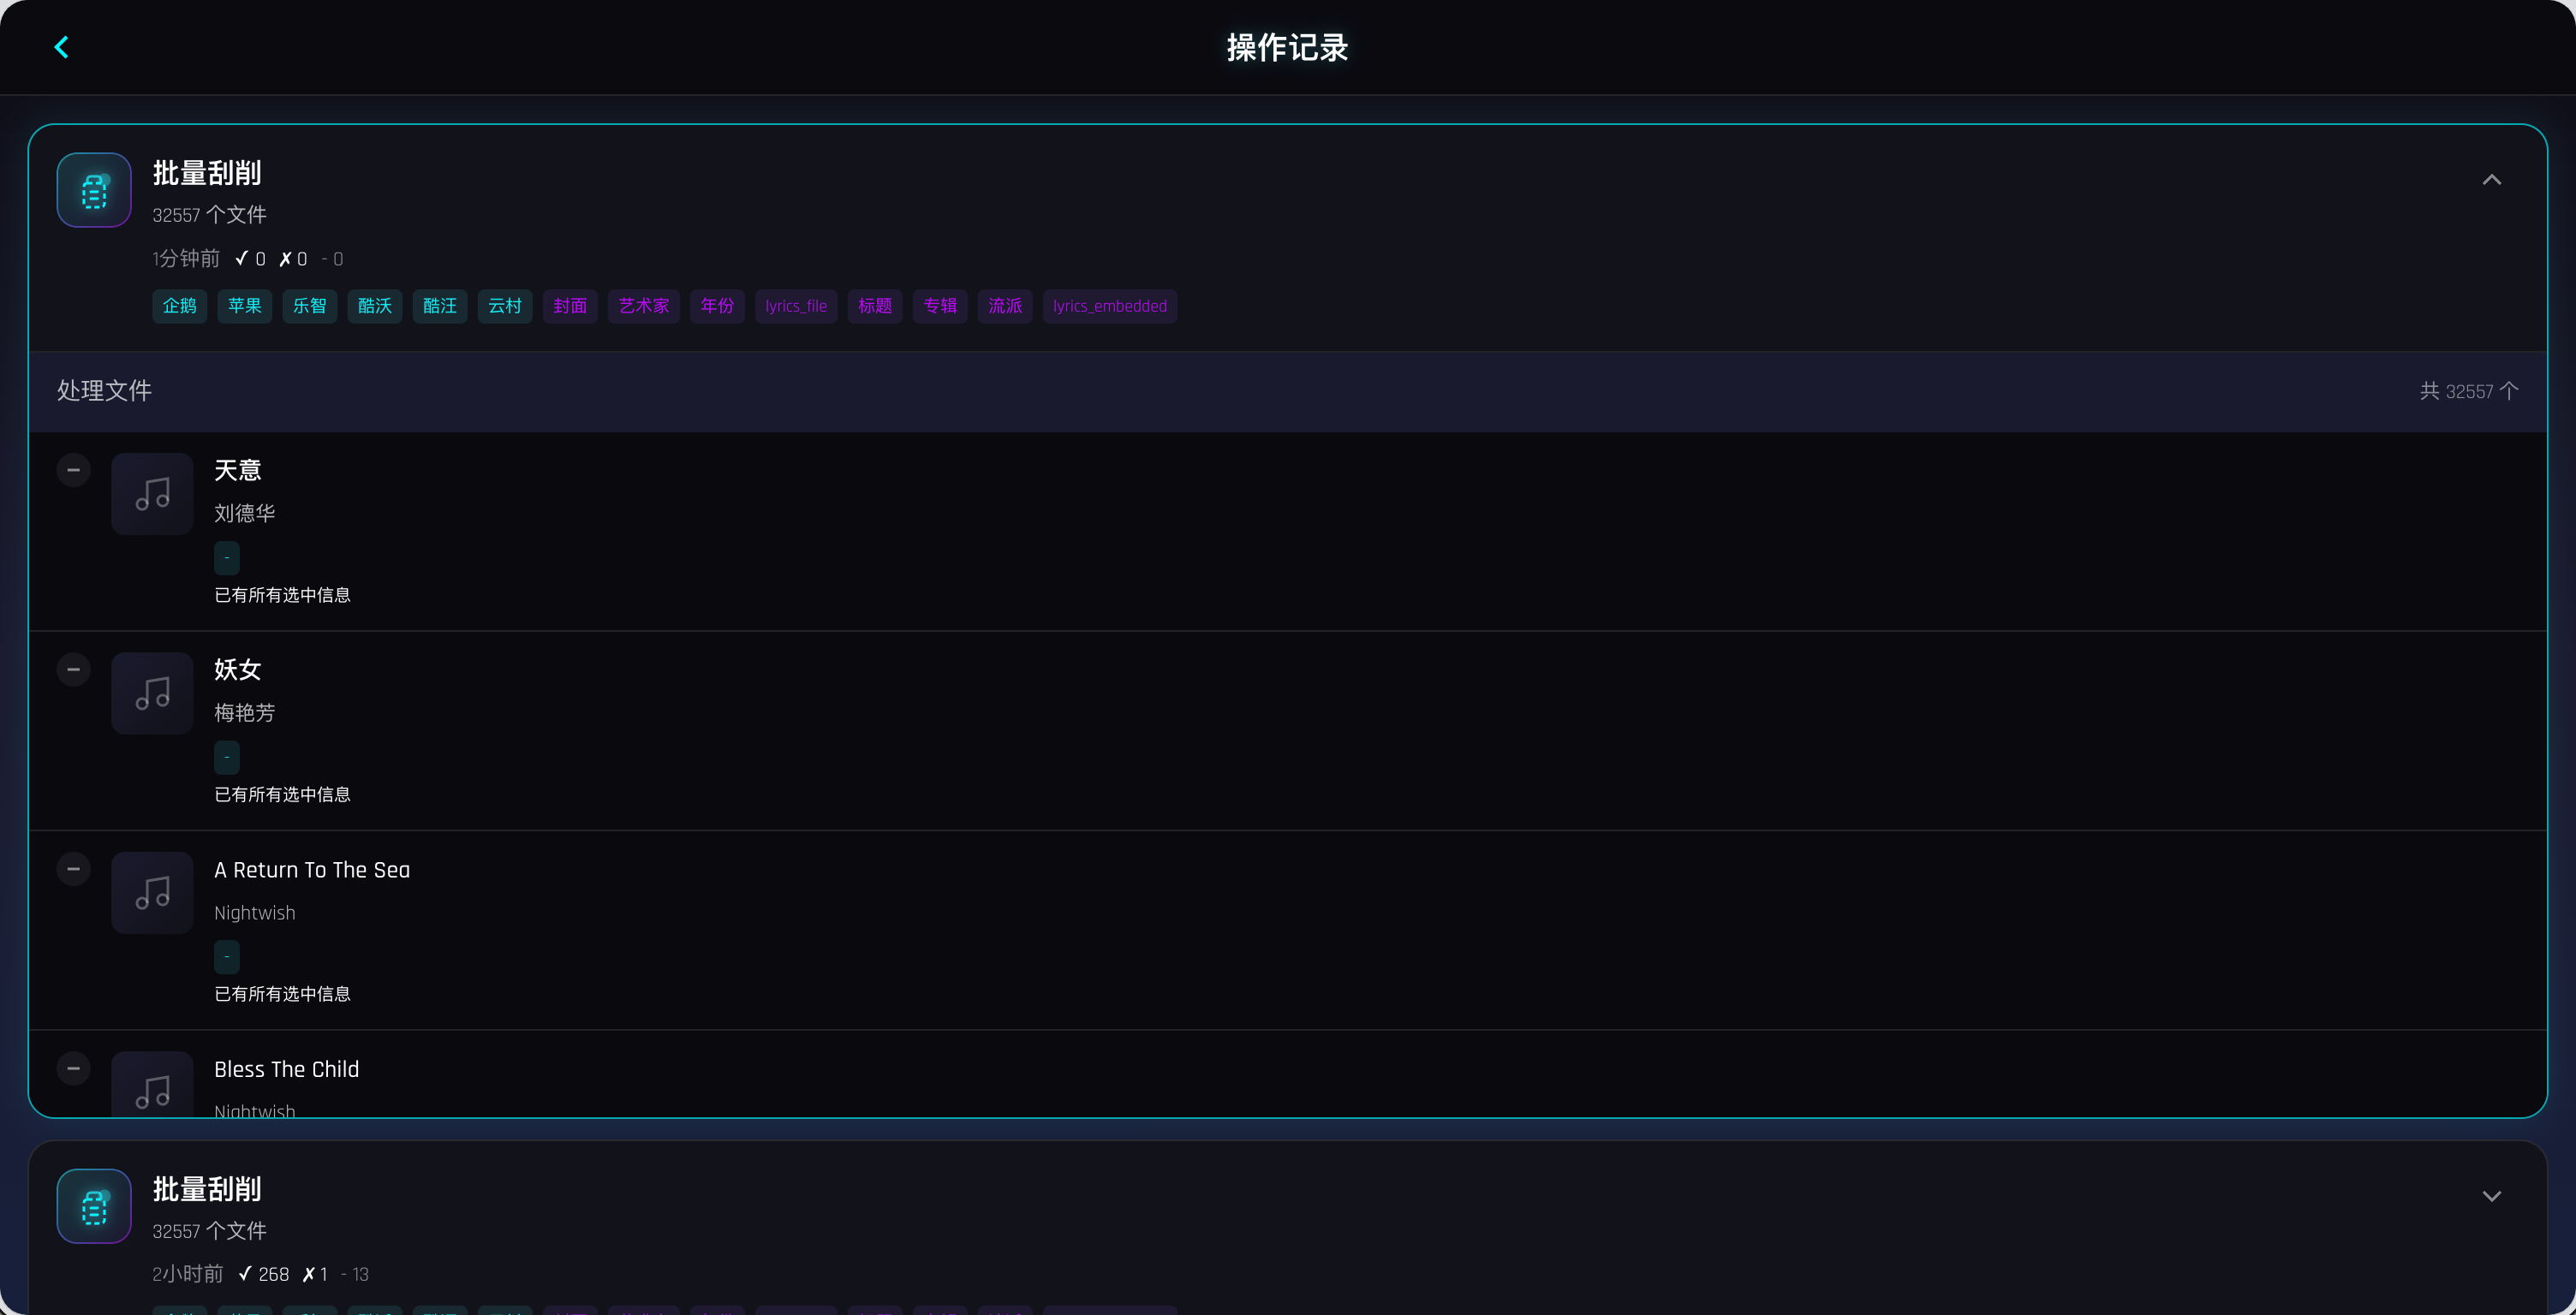Select the 云村 source tag
Image resolution: width=2576 pixels, height=1315 pixels.
505,306
